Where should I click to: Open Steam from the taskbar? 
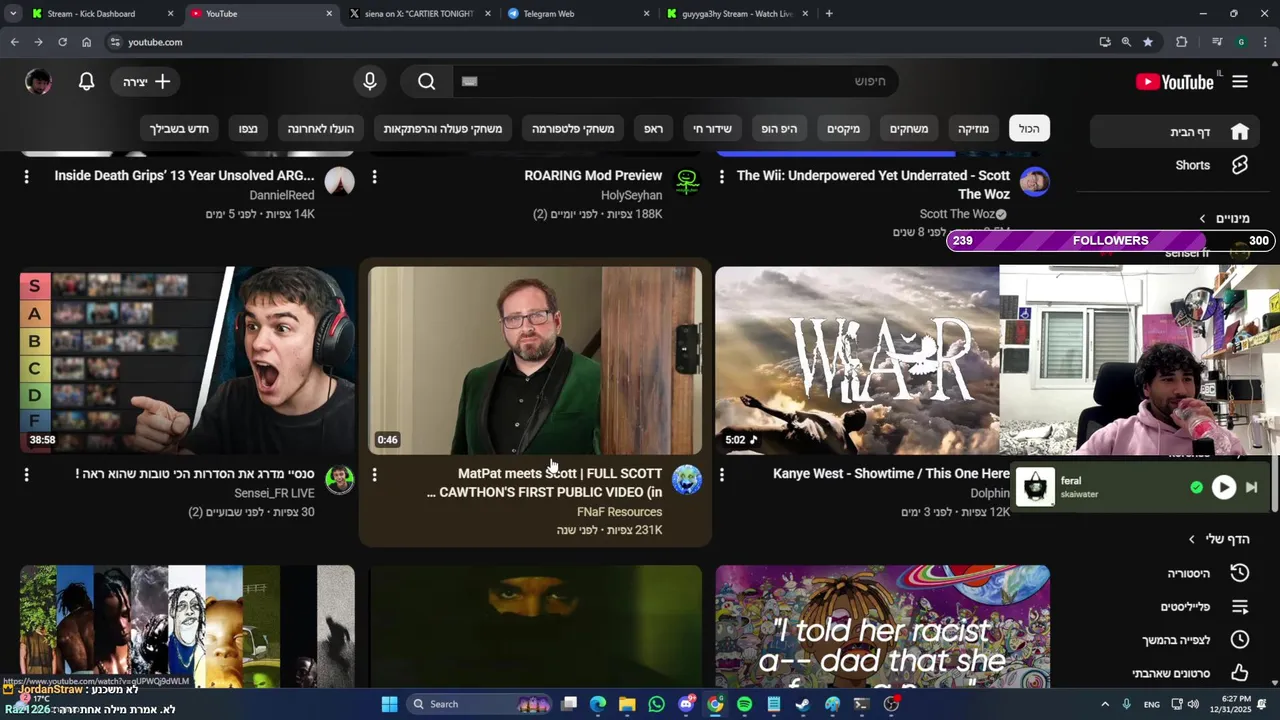(x=803, y=704)
